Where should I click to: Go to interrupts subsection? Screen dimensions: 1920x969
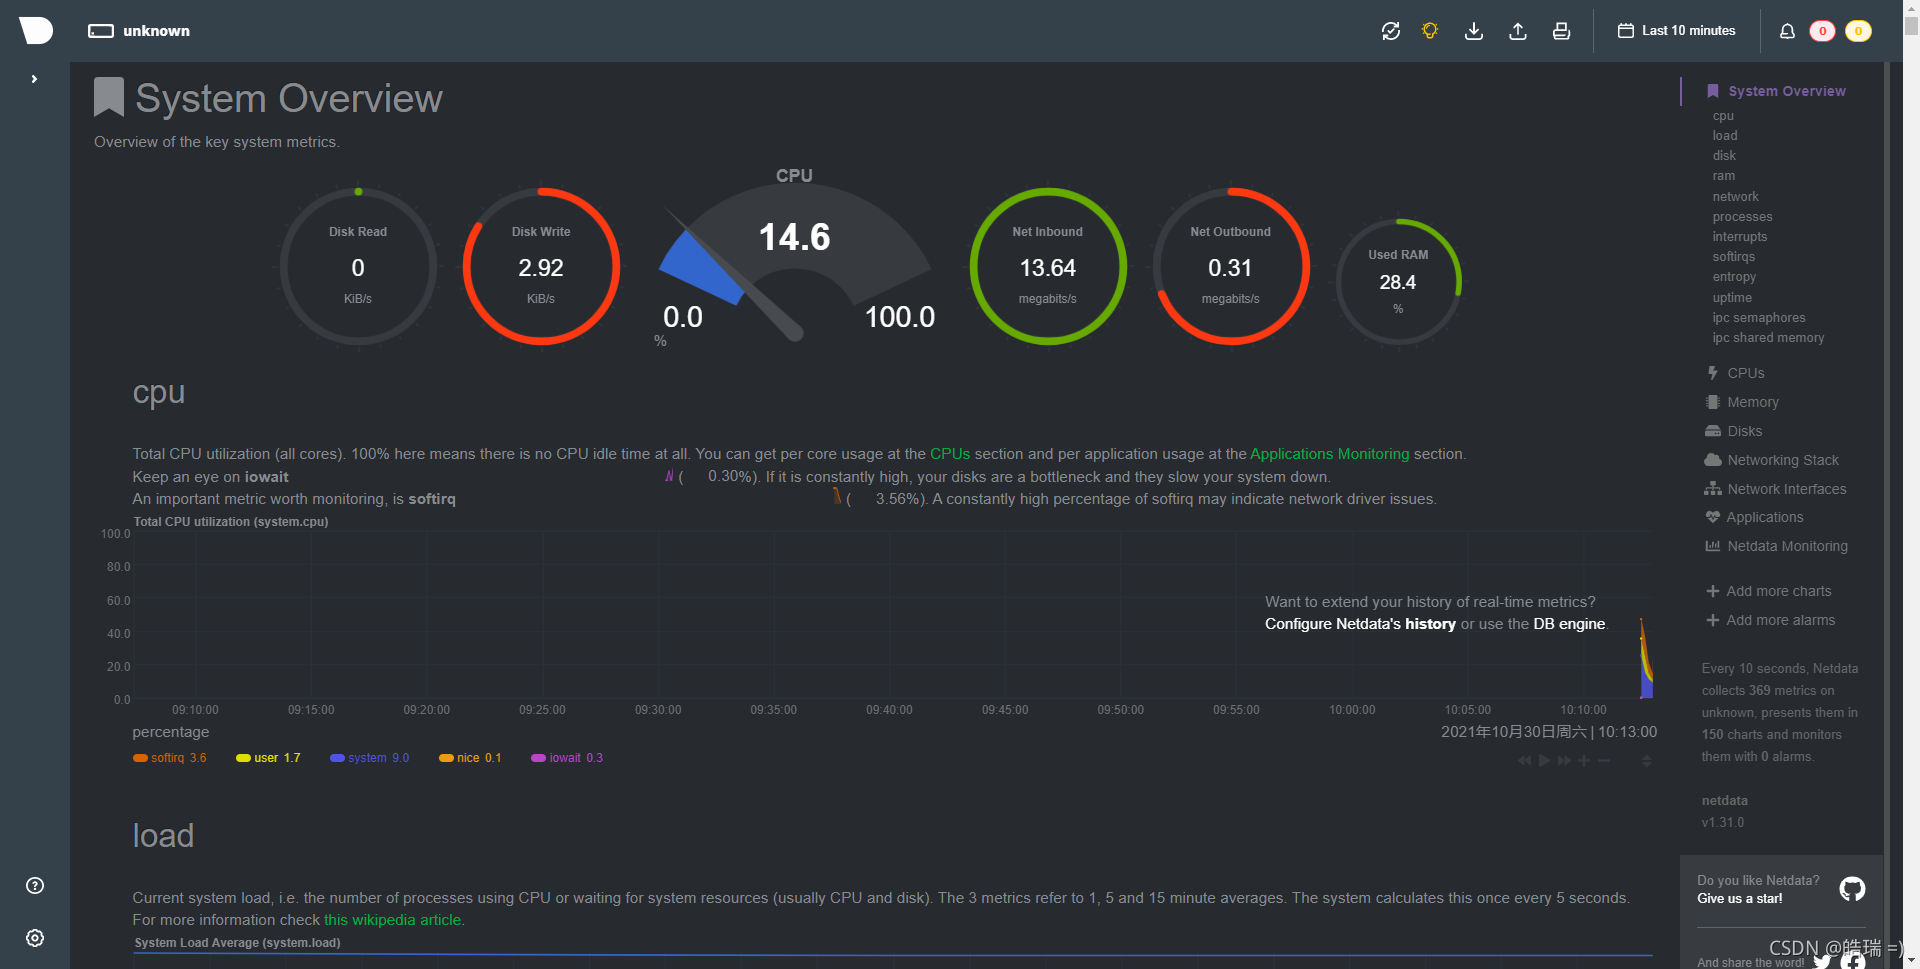tap(1739, 237)
